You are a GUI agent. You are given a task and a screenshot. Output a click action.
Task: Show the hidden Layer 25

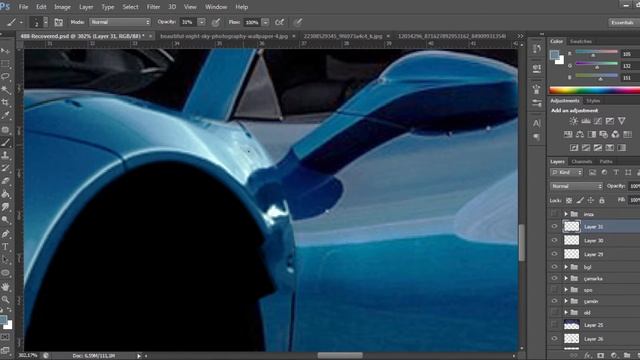click(554, 325)
